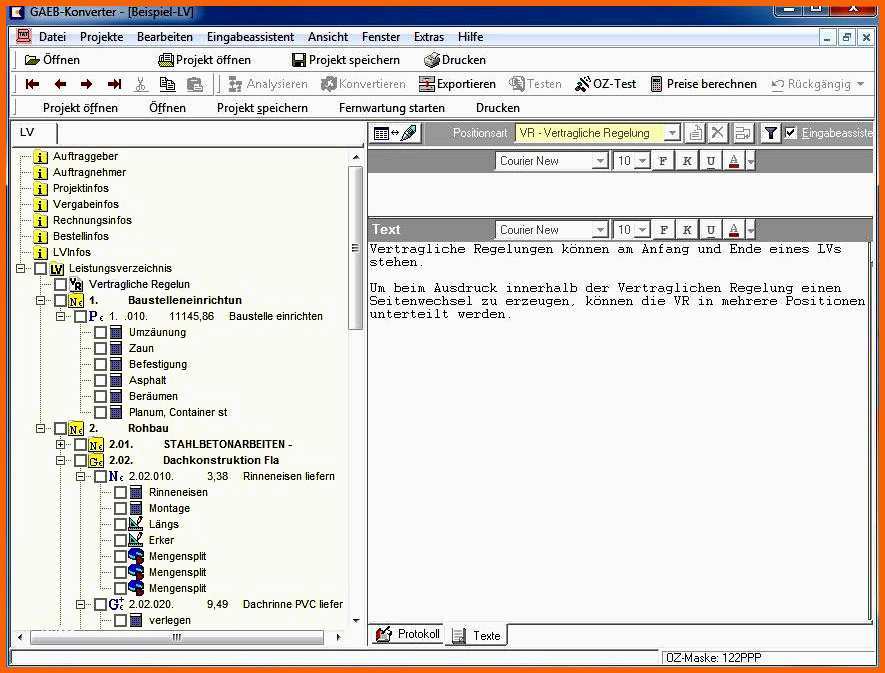
Task: Click Preise berechnen calculator item
Action: [703, 84]
